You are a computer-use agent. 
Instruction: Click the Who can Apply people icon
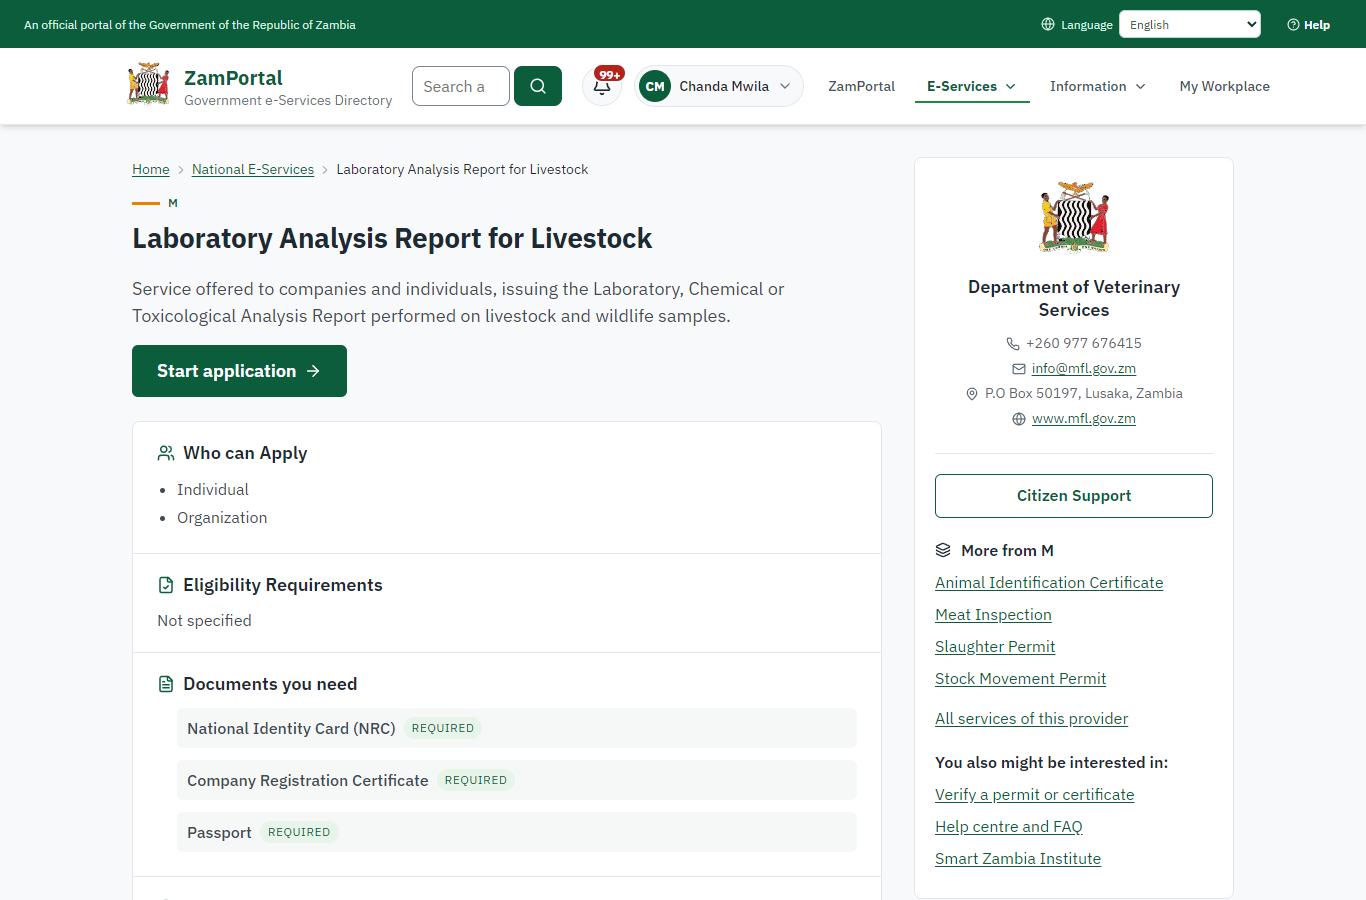(166, 453)
